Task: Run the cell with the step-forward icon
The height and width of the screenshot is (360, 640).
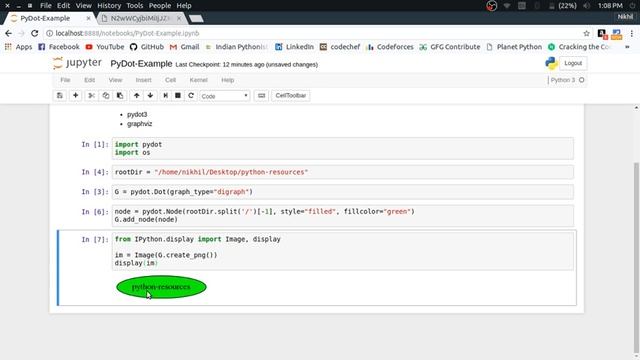Action: click(x=165, y=96)
